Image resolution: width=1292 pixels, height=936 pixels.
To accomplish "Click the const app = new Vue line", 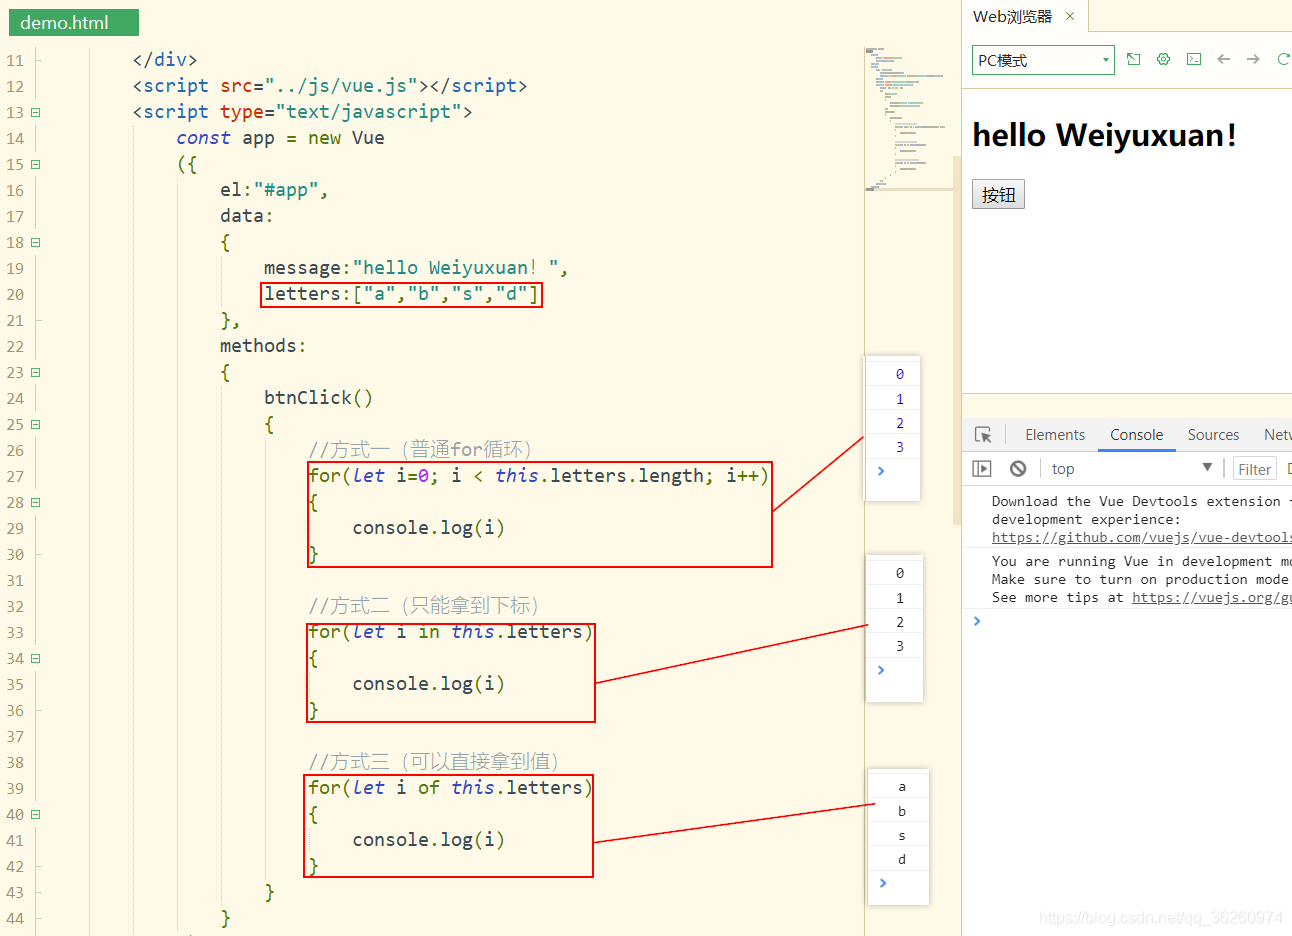I will tap(280, 138).
